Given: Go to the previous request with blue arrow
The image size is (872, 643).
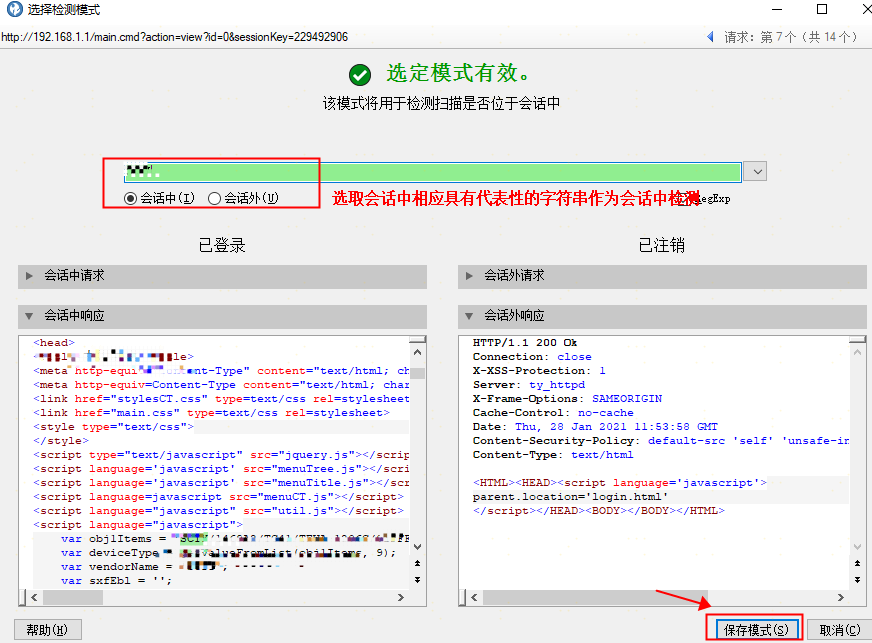Looking at the screenshot, I should coord(710,37).
